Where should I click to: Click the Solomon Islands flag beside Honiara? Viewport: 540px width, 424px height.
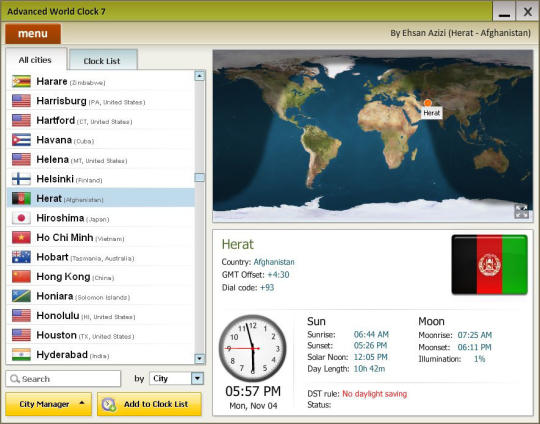point(21,296)
